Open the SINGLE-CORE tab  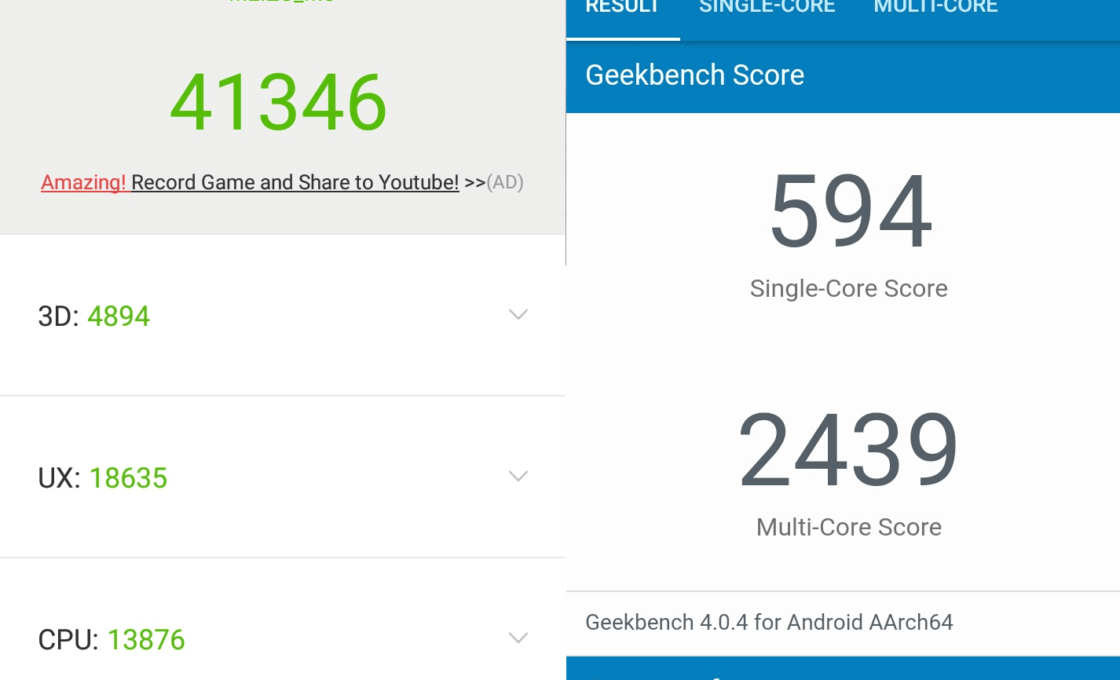[x=767, y=9]
